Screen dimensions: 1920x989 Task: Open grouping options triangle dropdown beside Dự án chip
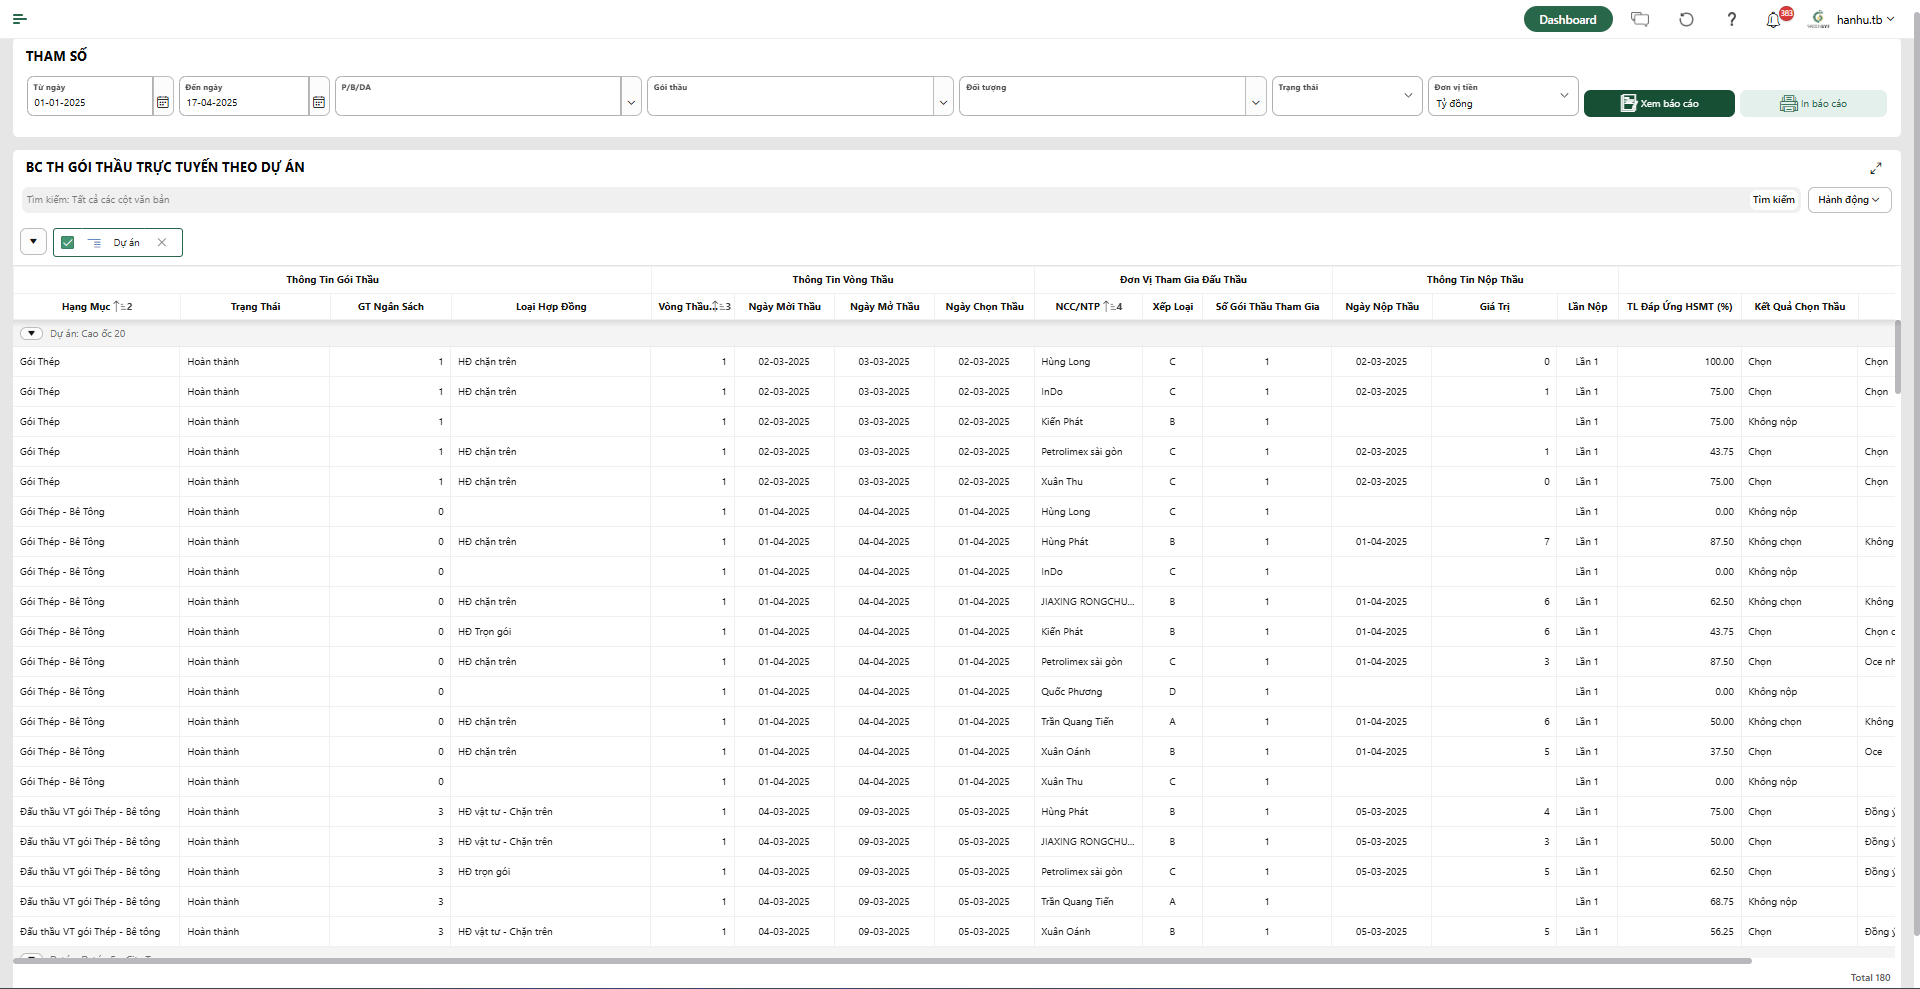coord(34,242)
